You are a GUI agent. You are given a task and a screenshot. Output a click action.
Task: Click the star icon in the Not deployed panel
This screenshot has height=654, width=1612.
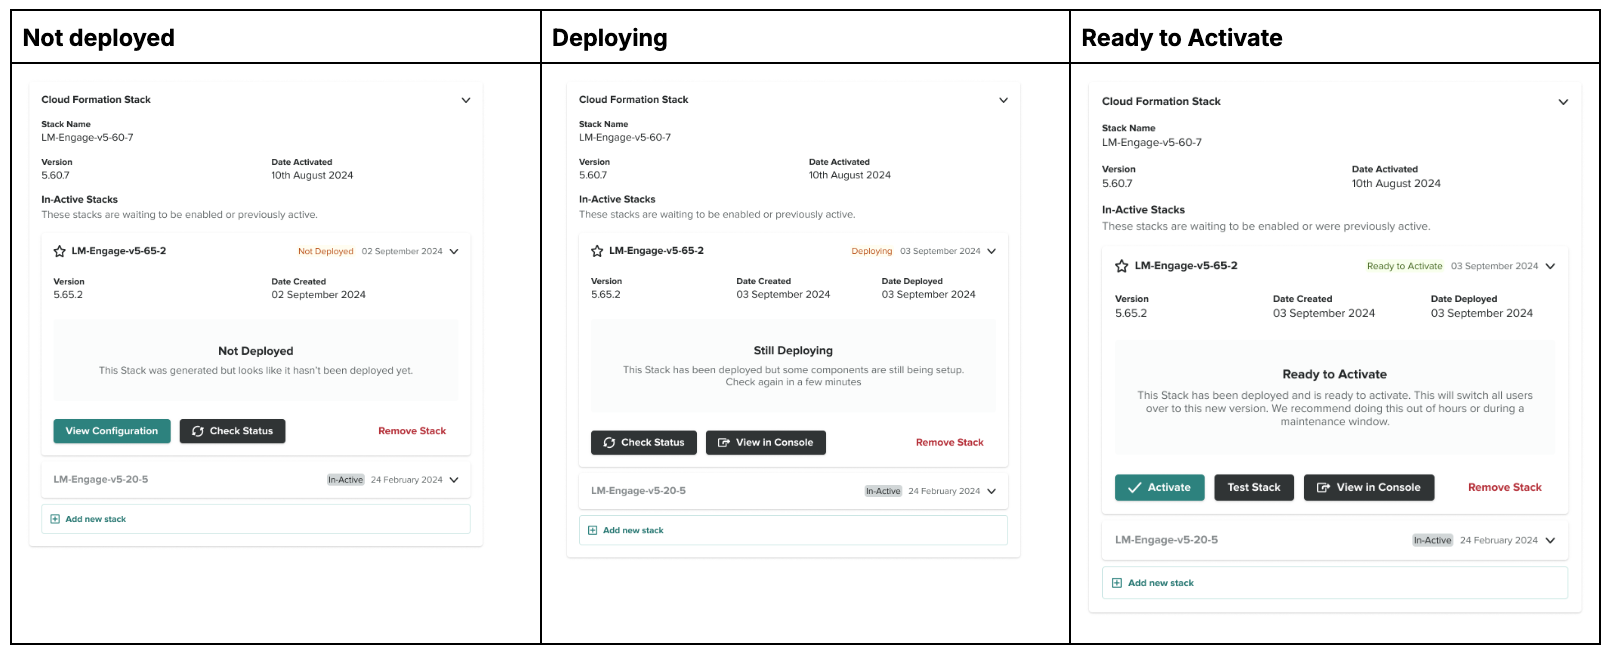pos(59,252)
